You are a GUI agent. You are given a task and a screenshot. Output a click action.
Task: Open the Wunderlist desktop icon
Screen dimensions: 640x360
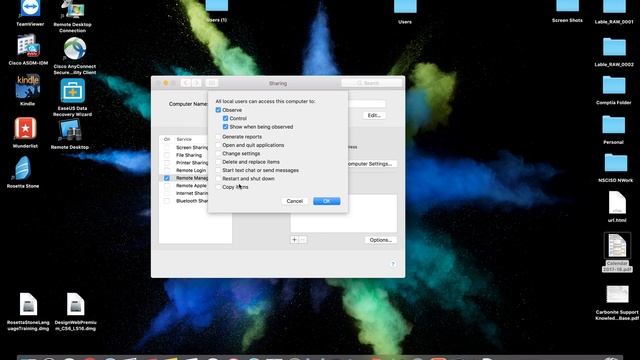pos(25,129)
